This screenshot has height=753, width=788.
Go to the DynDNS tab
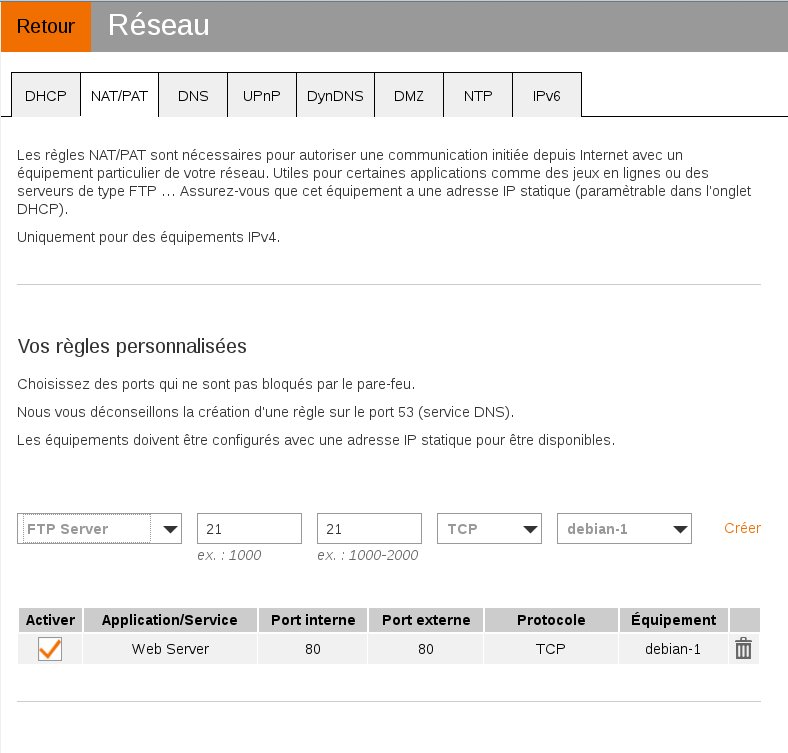[334, 96]
